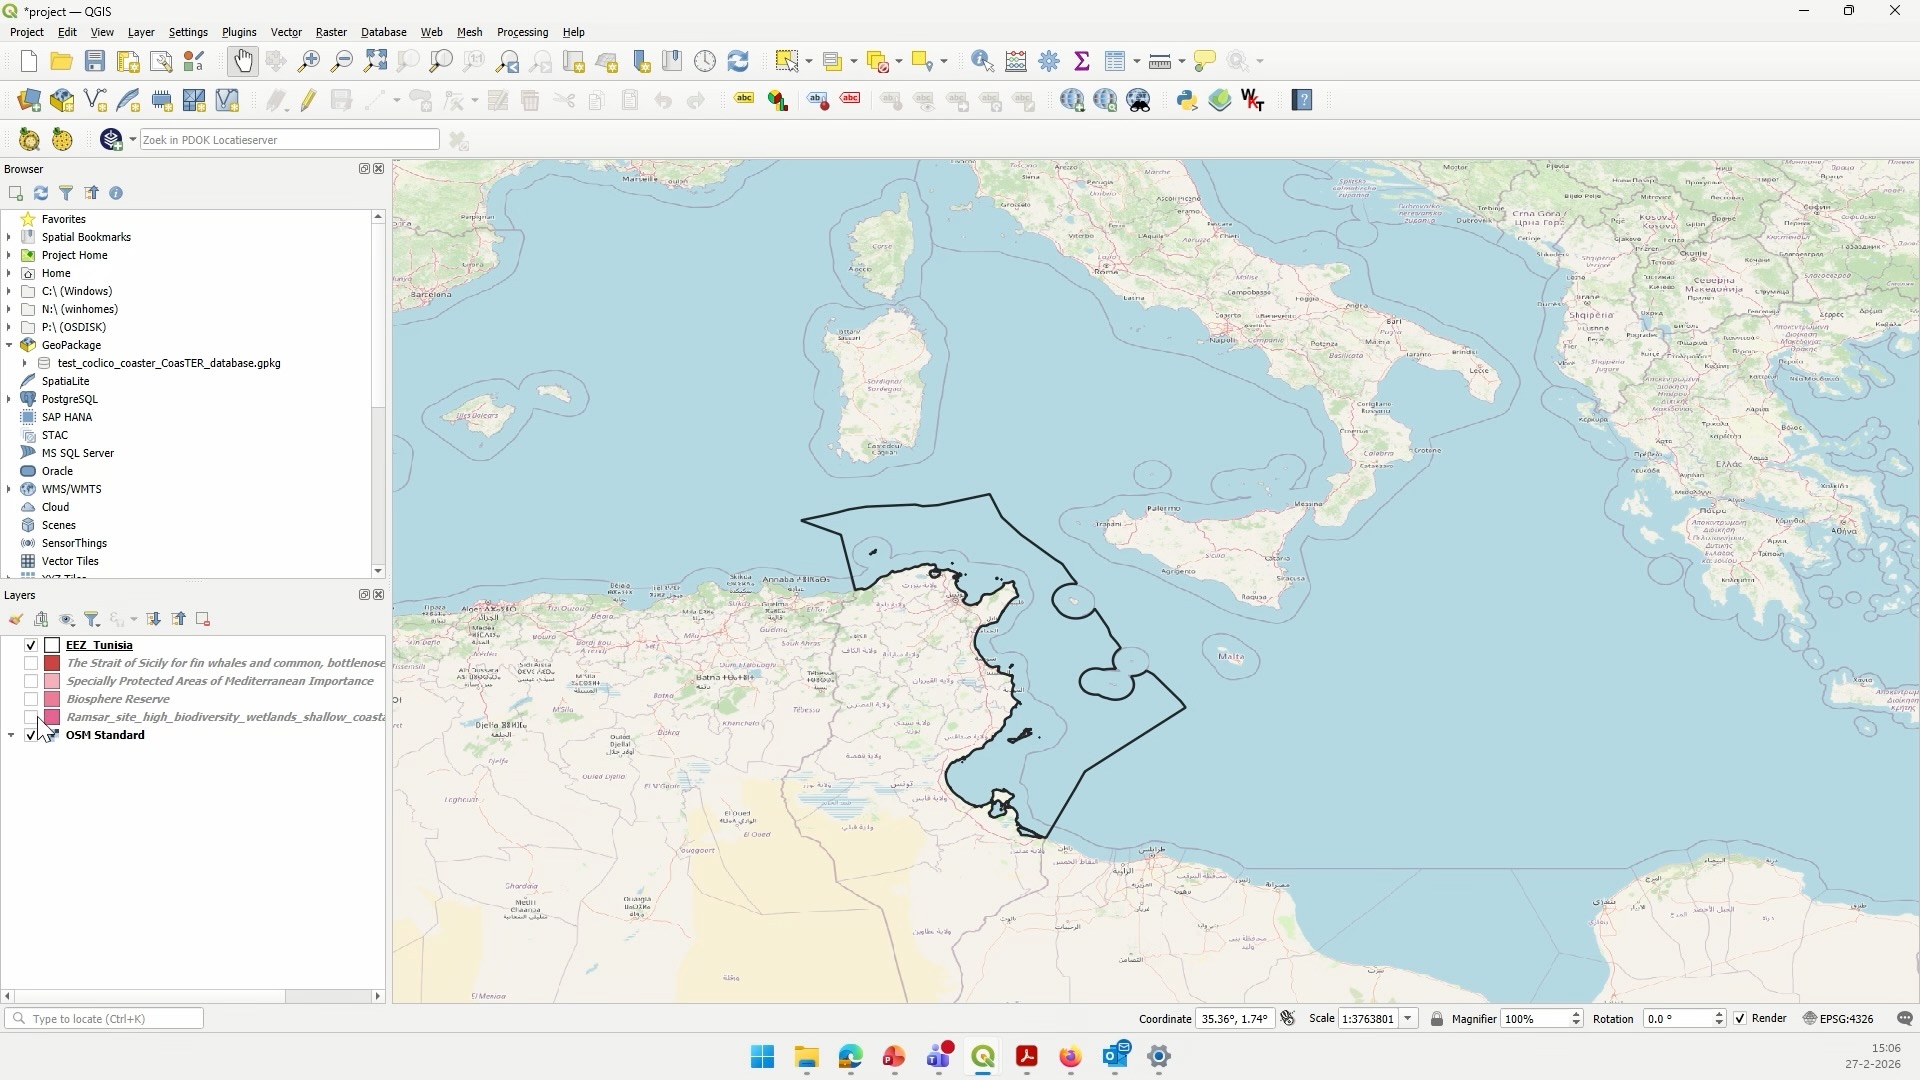The image size is (1920, 1080).
Task: Expand the WMS/WMTS browser node
Action: coord(9,490)
